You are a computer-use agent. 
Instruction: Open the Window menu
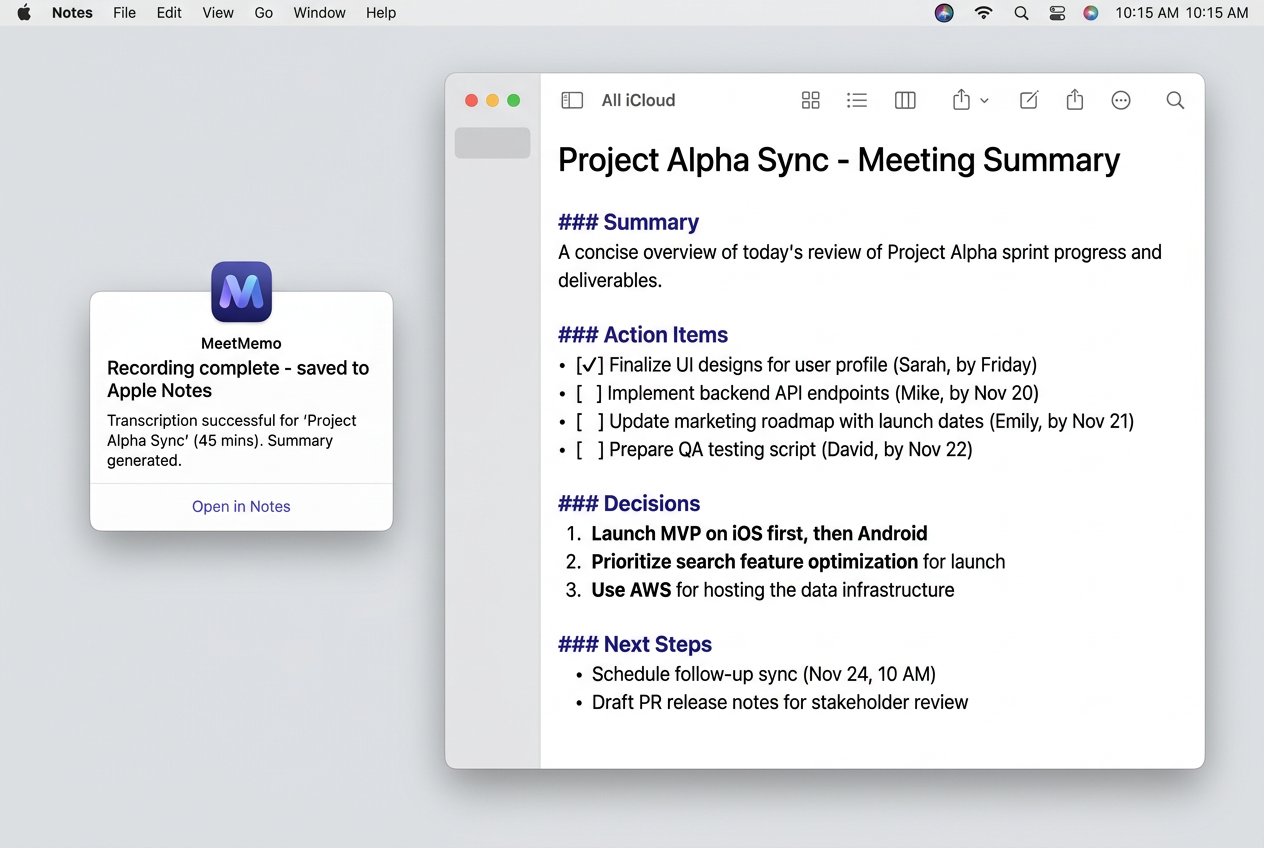[319, 13]
